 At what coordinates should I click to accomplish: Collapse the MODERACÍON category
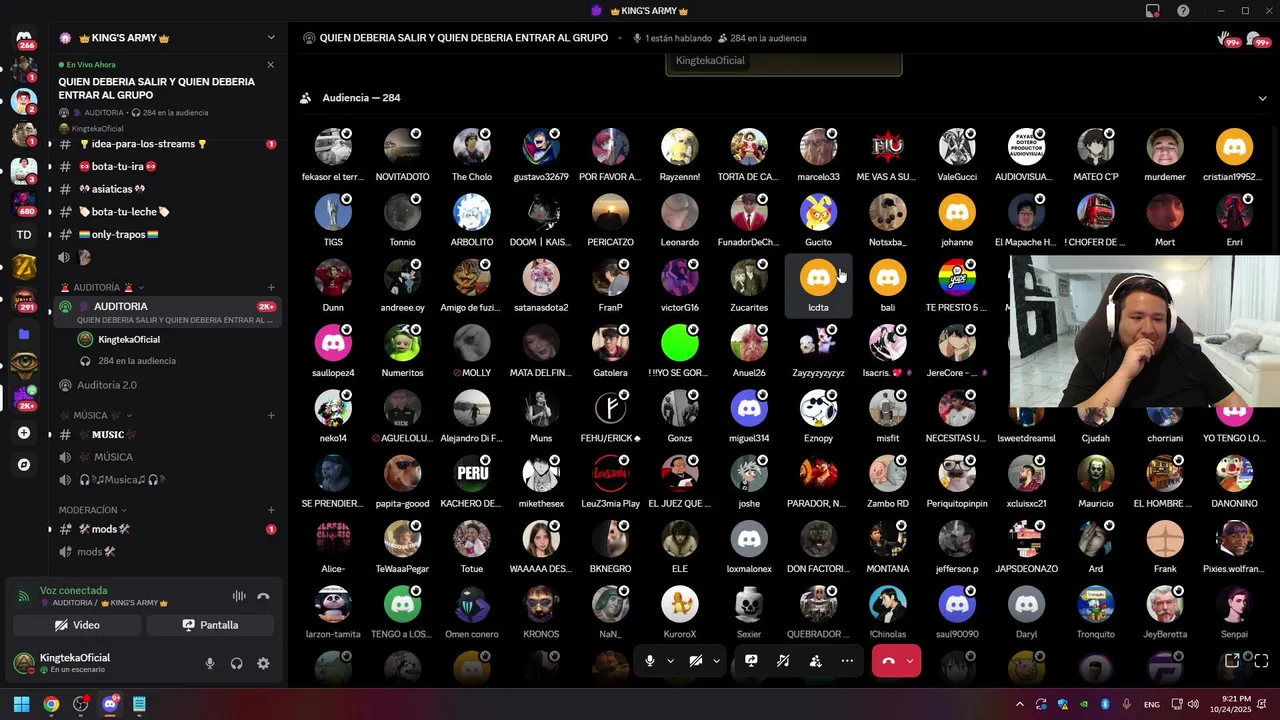tap(94, 510)
